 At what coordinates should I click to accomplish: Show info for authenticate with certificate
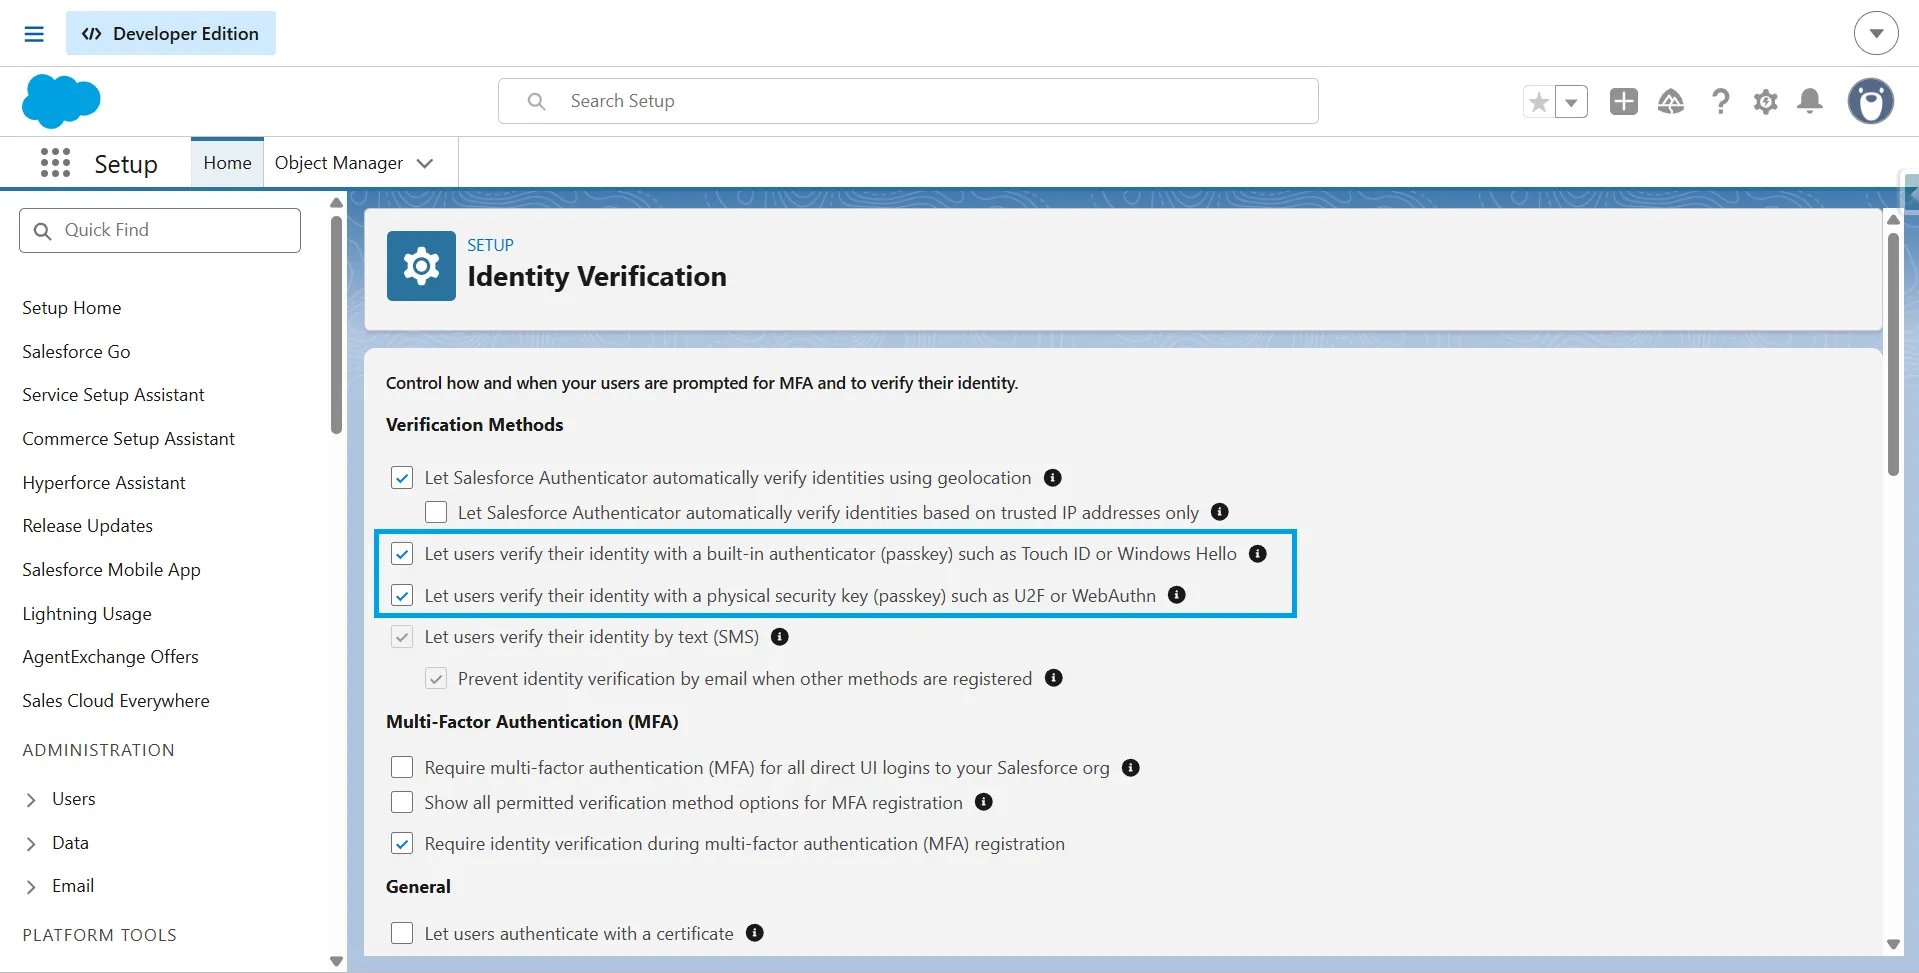[755, 933]
